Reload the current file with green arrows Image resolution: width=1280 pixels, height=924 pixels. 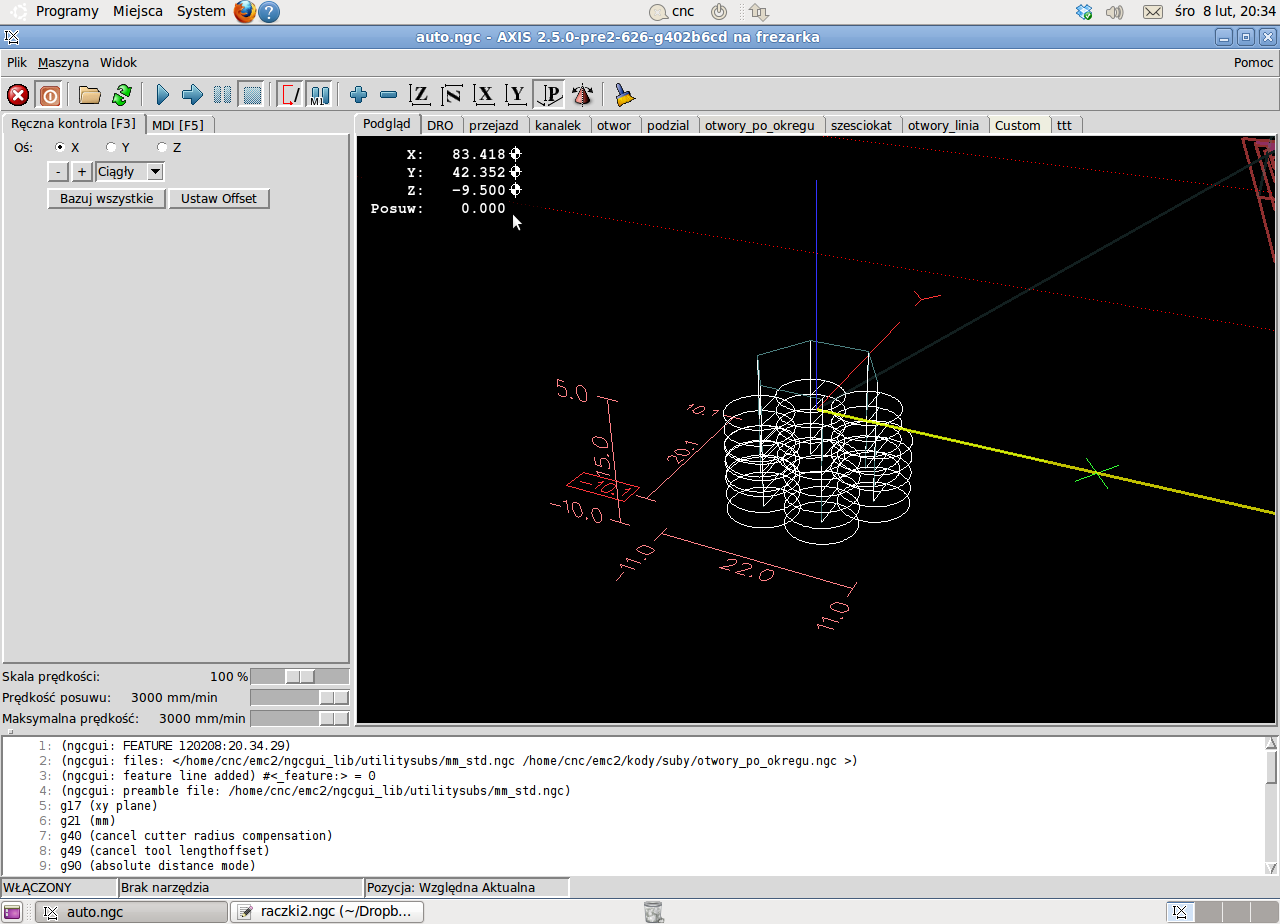pyautogui.click(x=122, y=95)
